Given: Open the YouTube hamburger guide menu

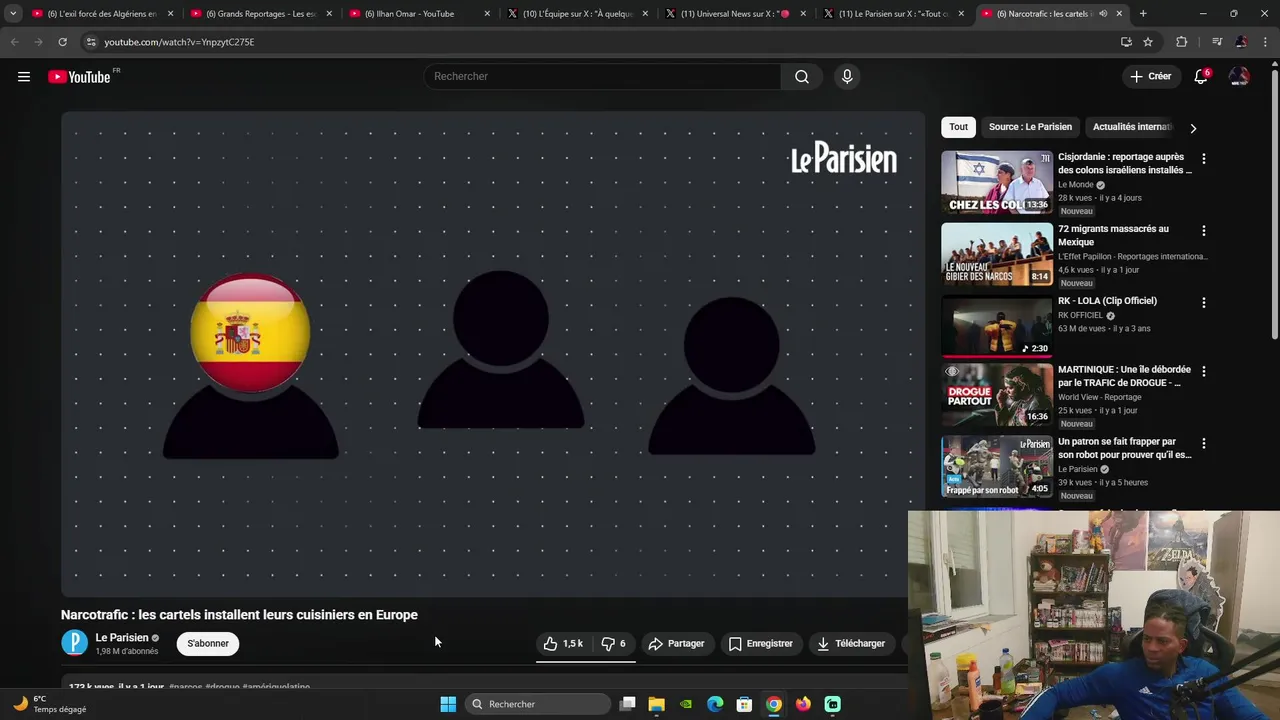Looking at the screenshot, I should coord(24,77).
